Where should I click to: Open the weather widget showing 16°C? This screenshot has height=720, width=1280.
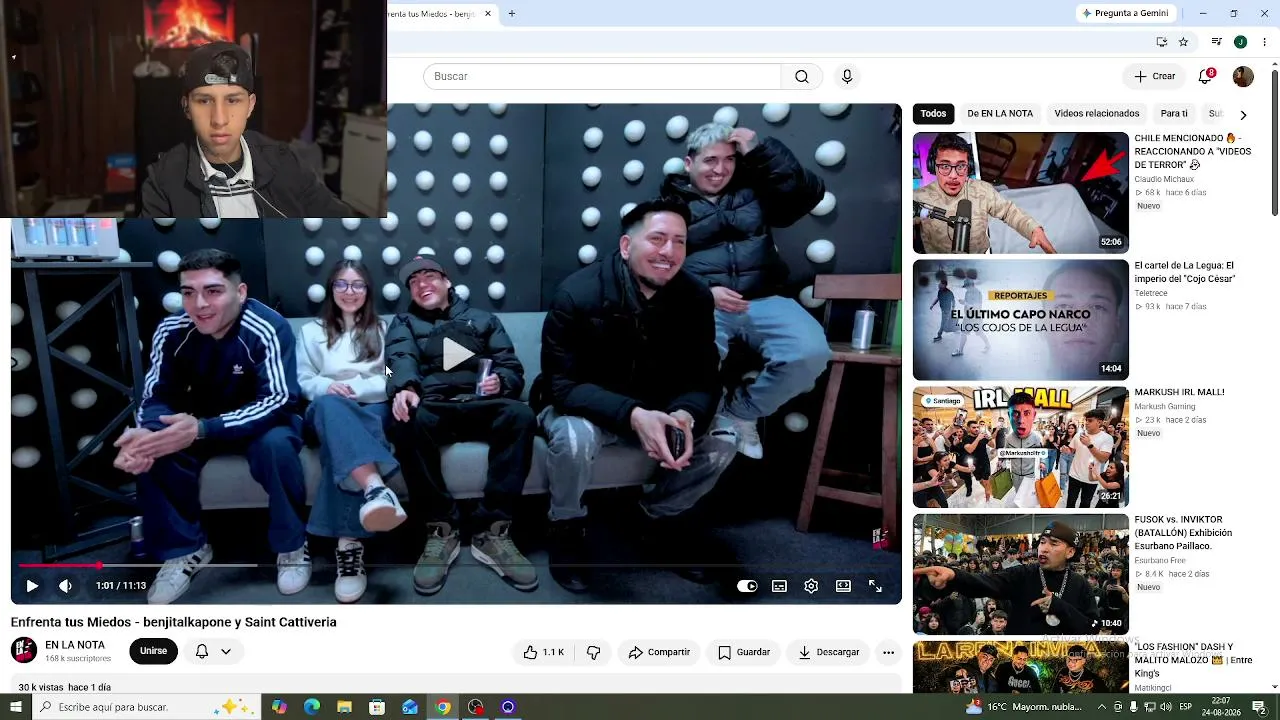point(1024,707)
